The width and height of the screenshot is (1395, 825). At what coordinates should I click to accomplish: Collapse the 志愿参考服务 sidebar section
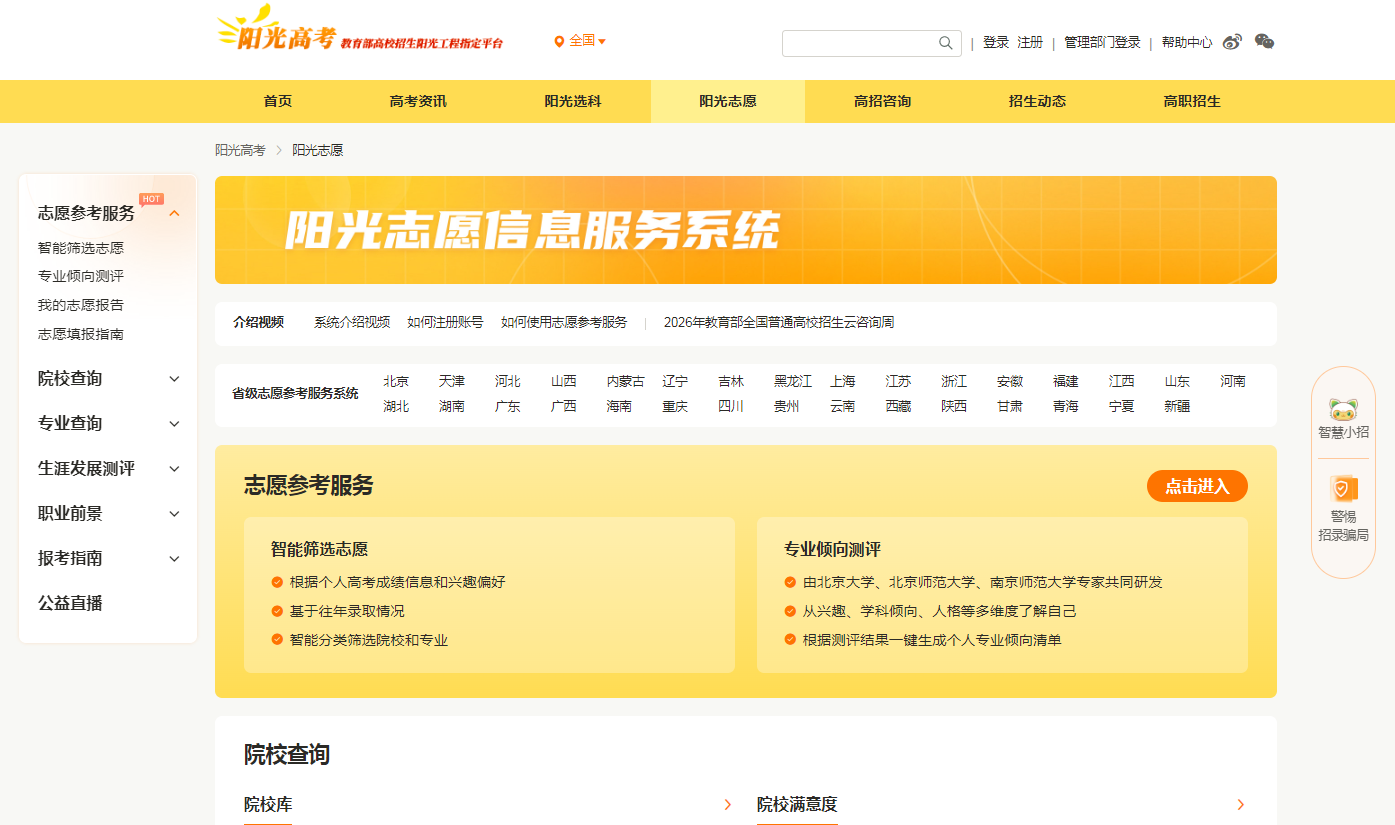point(174,213)
